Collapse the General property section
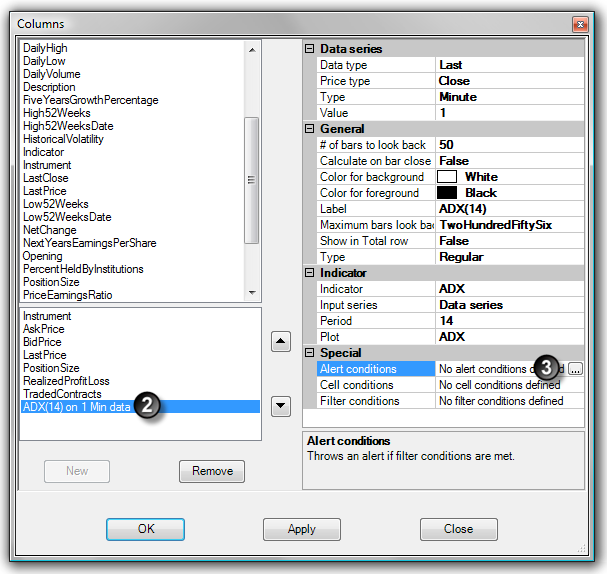Viewport: 607px width, 574px height. tap(309, 129)
